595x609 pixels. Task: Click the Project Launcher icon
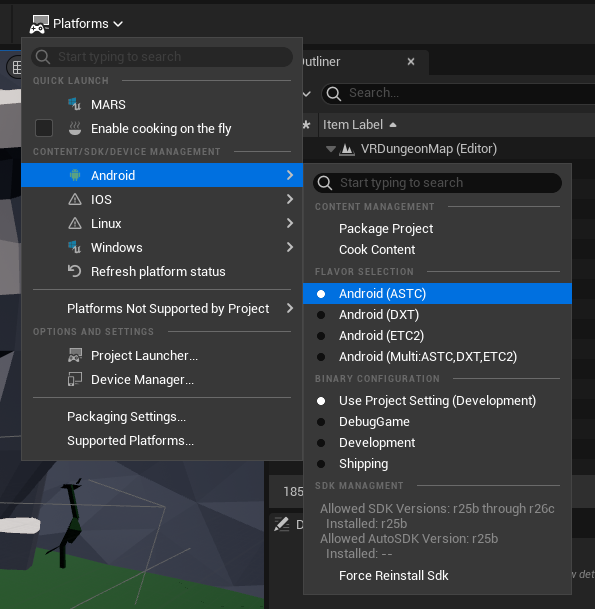click(75, 355)
